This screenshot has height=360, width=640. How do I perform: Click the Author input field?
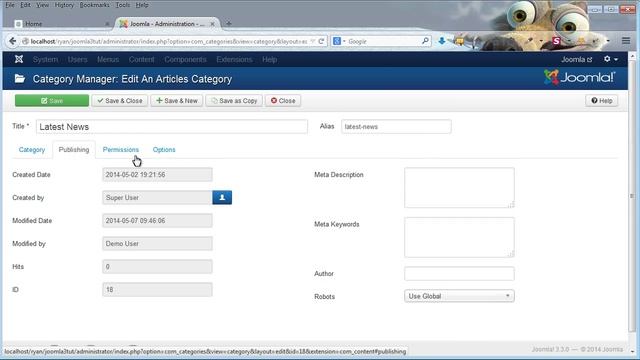459,273
